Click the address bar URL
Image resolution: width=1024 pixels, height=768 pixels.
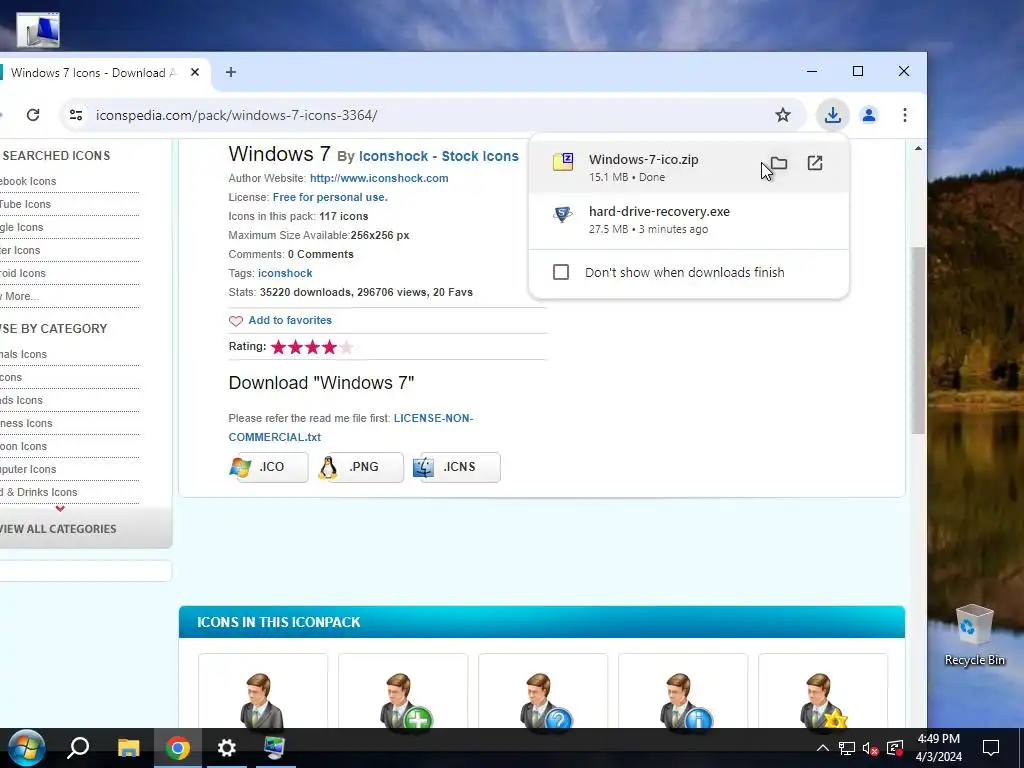coord(236,115)
